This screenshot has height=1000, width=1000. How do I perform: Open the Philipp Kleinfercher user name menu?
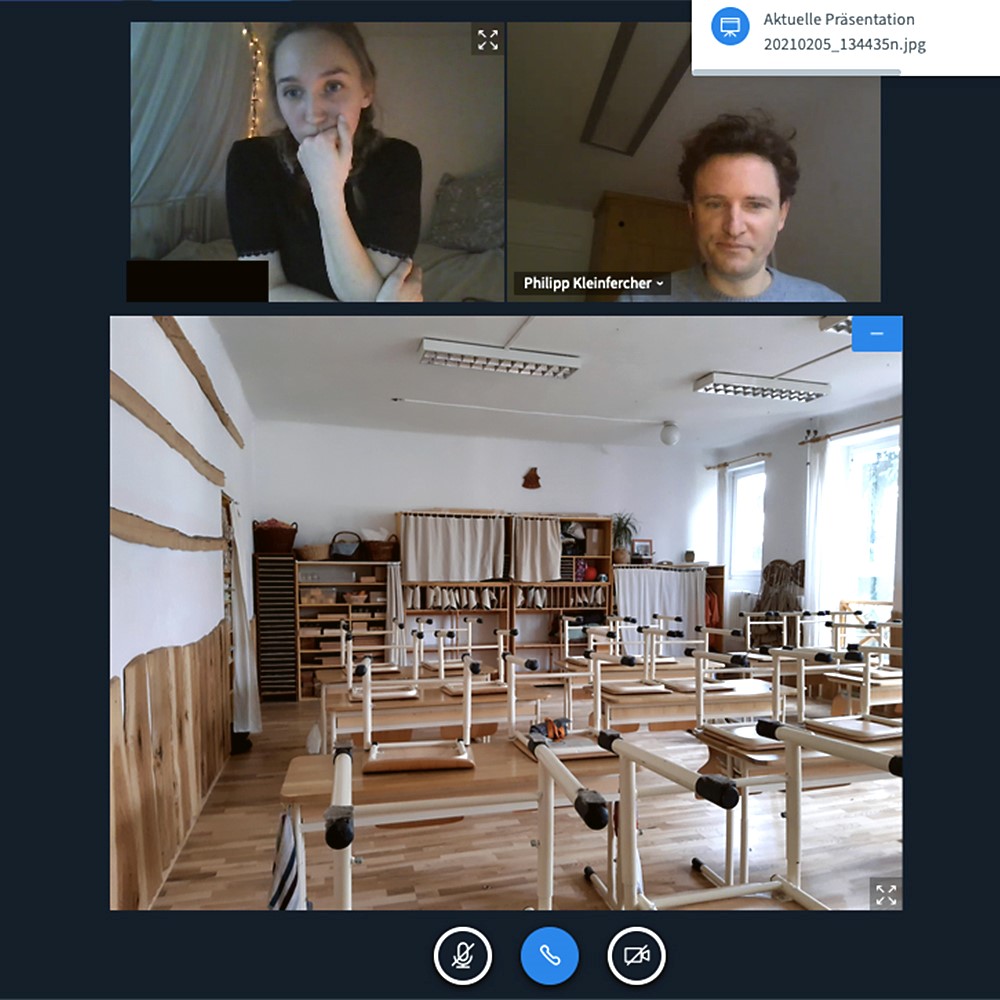click(x=592, y=284)
